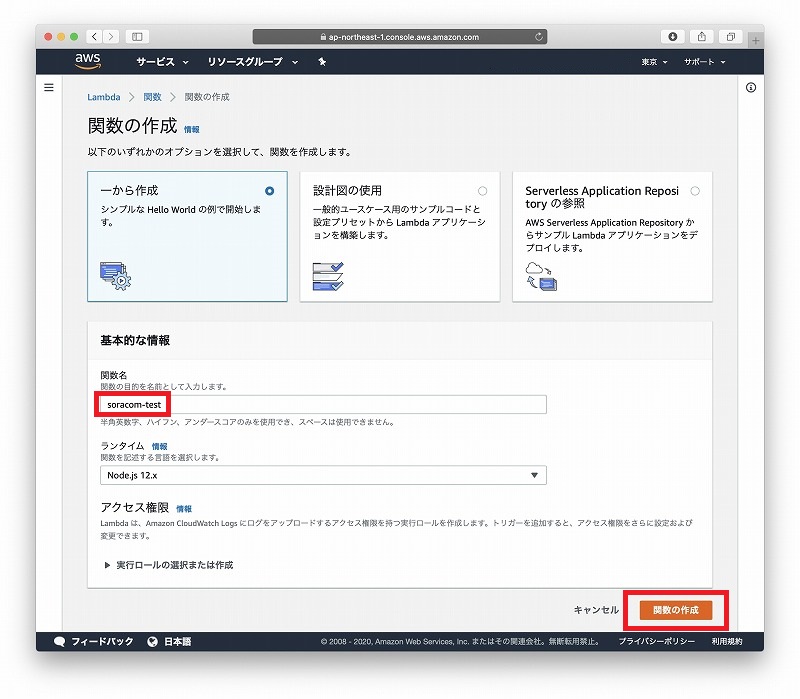Open the 利用規約 footer link
The height and width of the screenshot is (699, 800).
pyautogui.click(x=727, y=642)
